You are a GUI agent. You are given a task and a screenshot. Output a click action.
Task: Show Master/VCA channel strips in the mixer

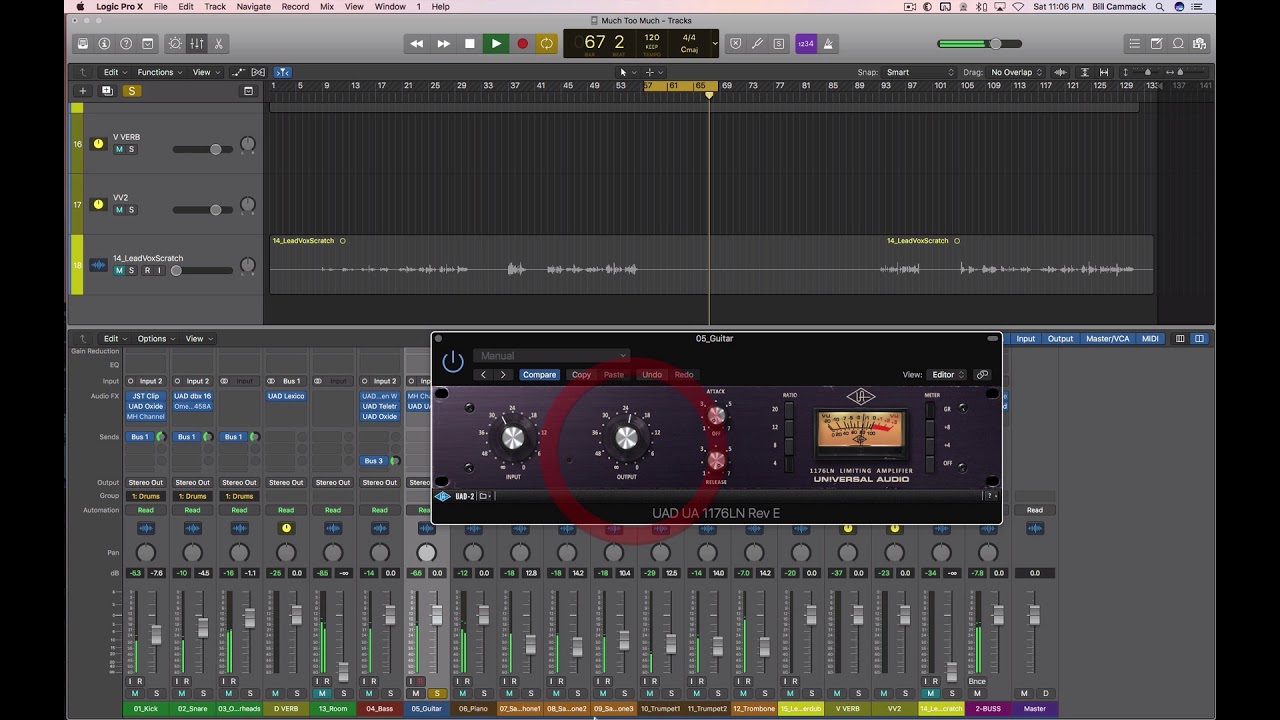(1107, 339)
